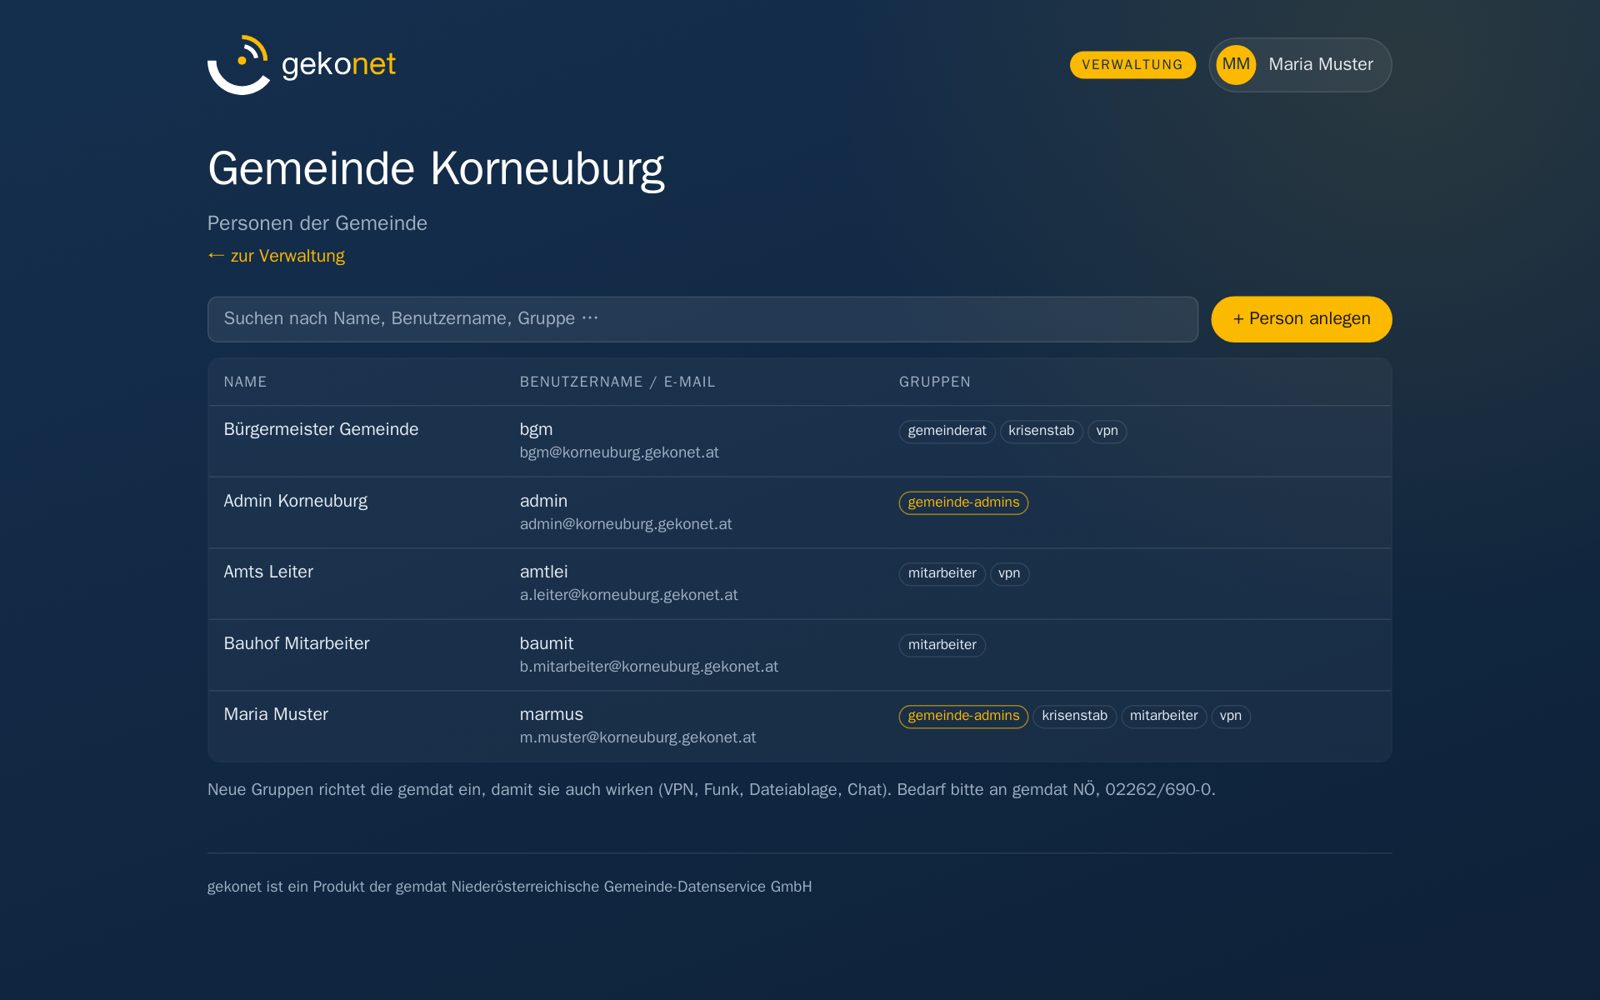Click Personen der Gemeinde subtitle
Viewport: 1600px width, 1000px height.
click(317, 224)
